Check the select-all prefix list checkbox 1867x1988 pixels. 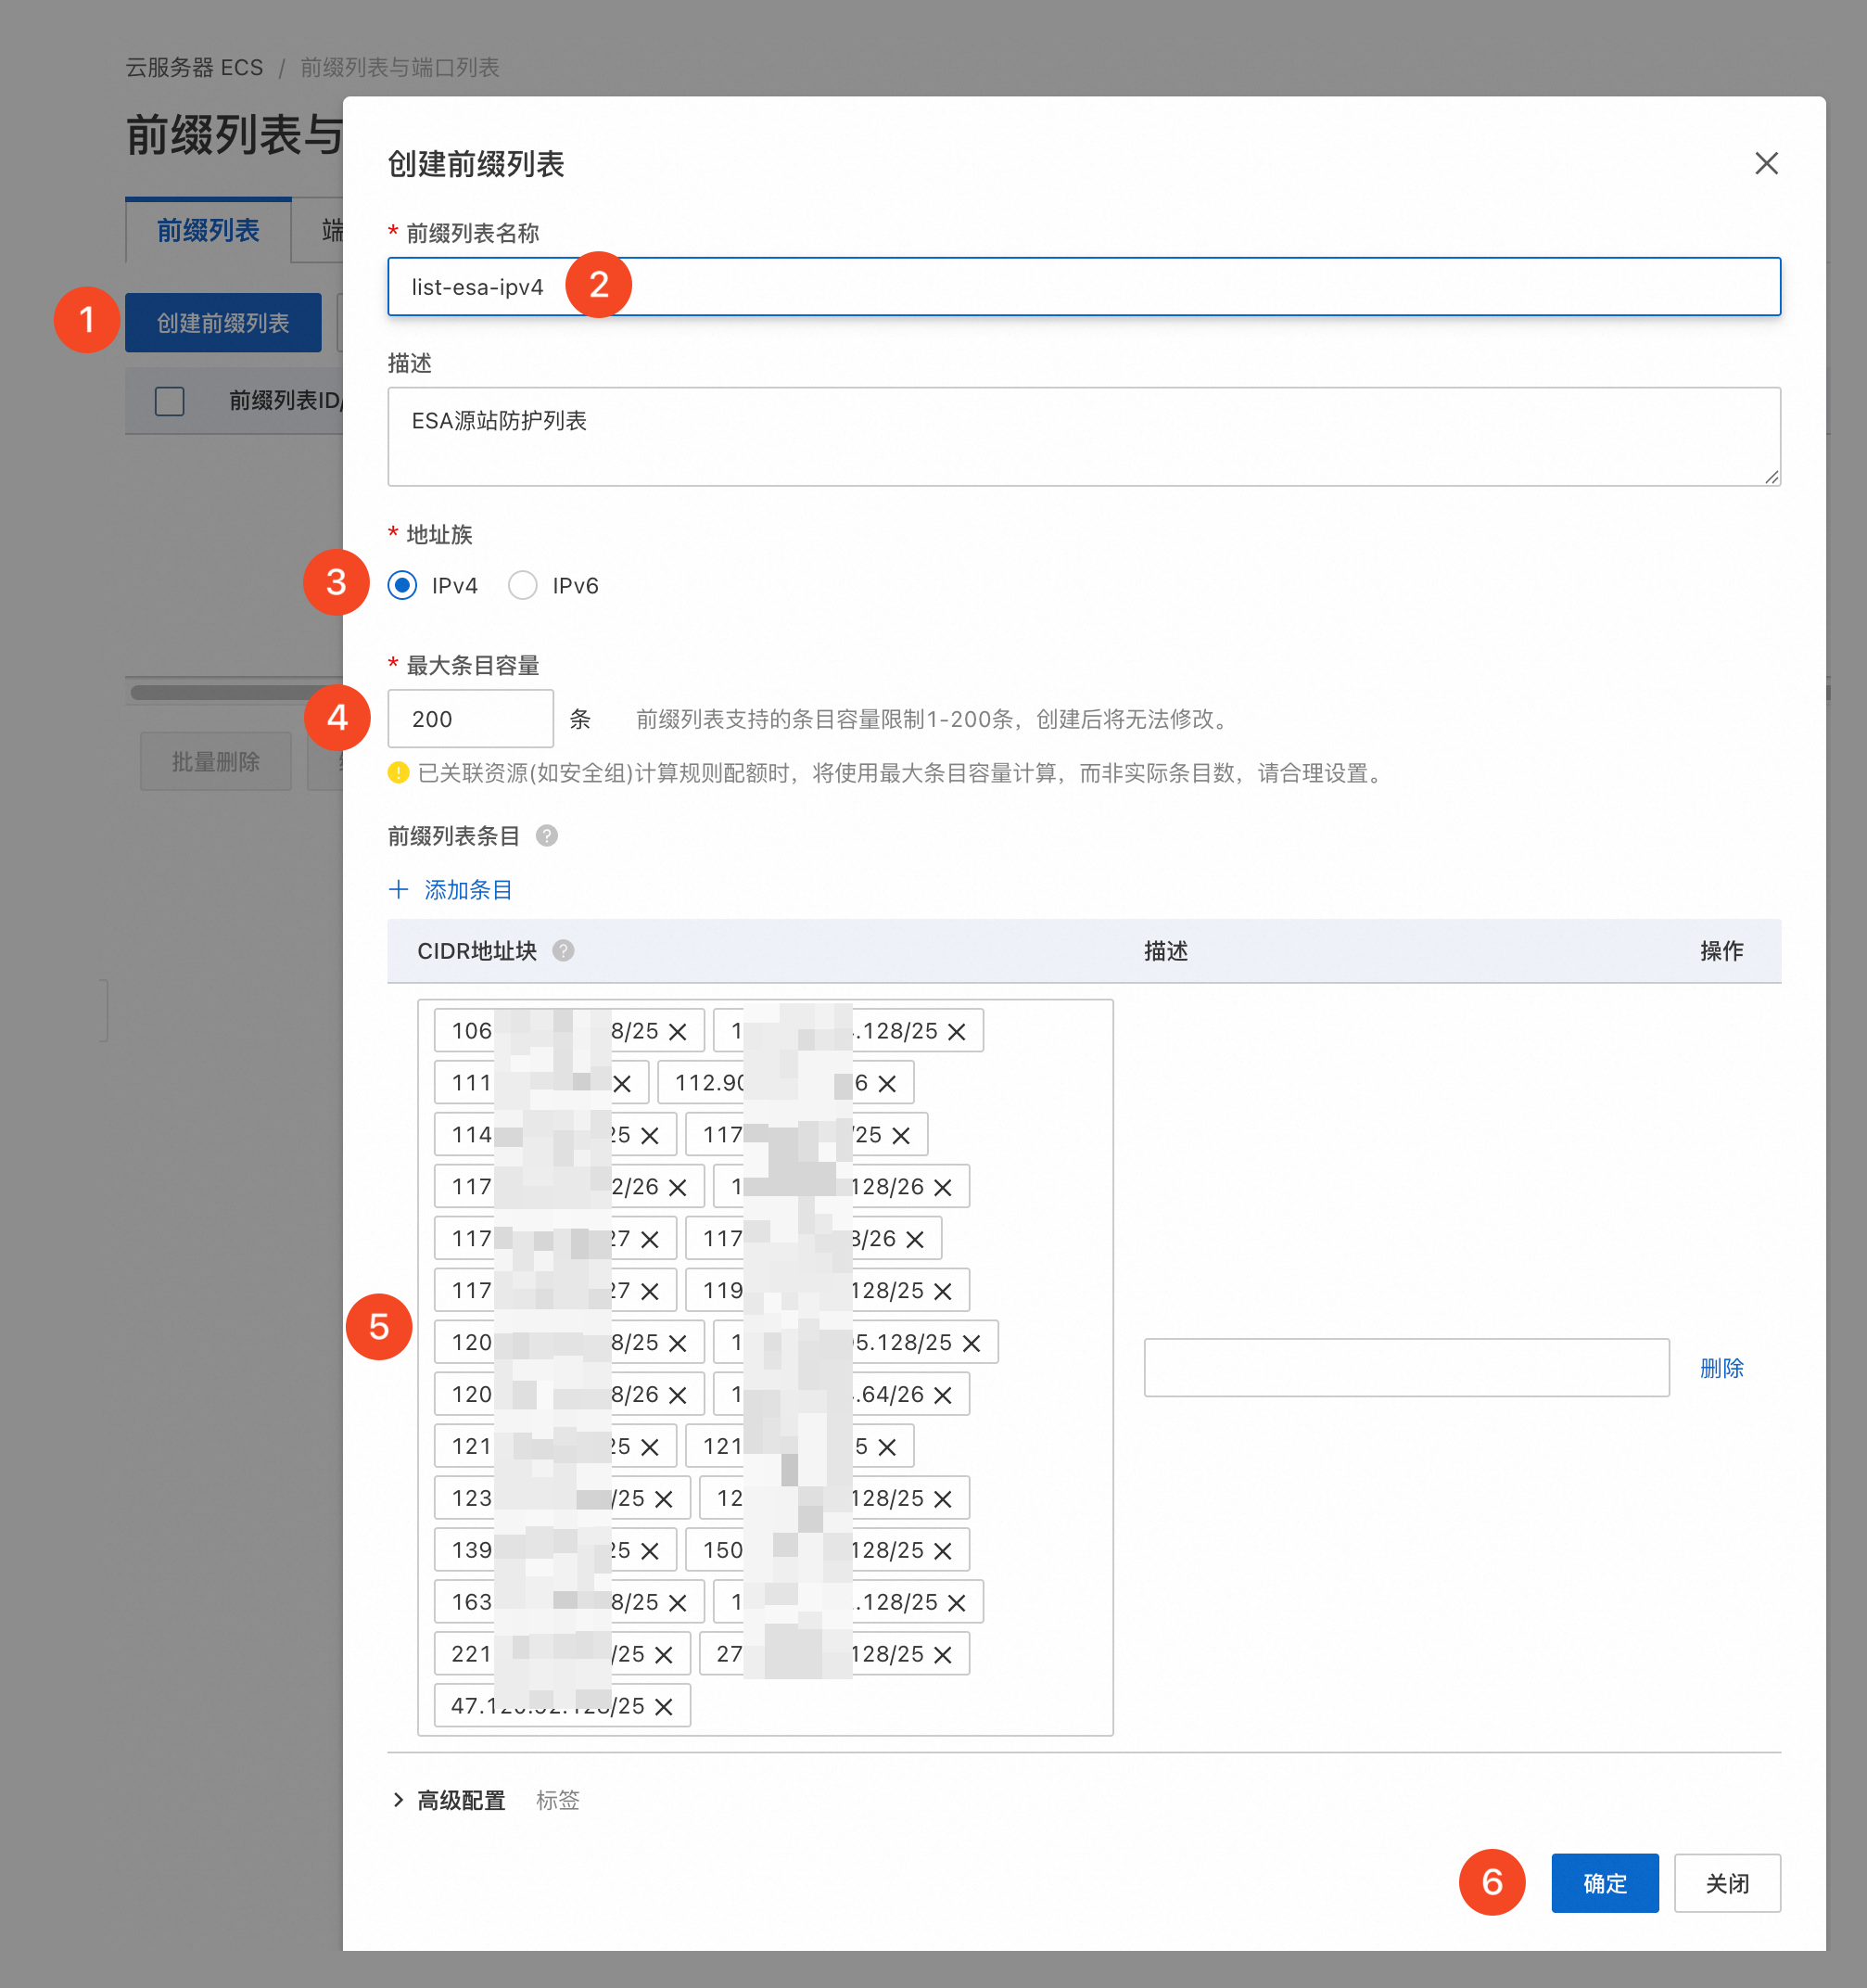click(x=170, y=400)
